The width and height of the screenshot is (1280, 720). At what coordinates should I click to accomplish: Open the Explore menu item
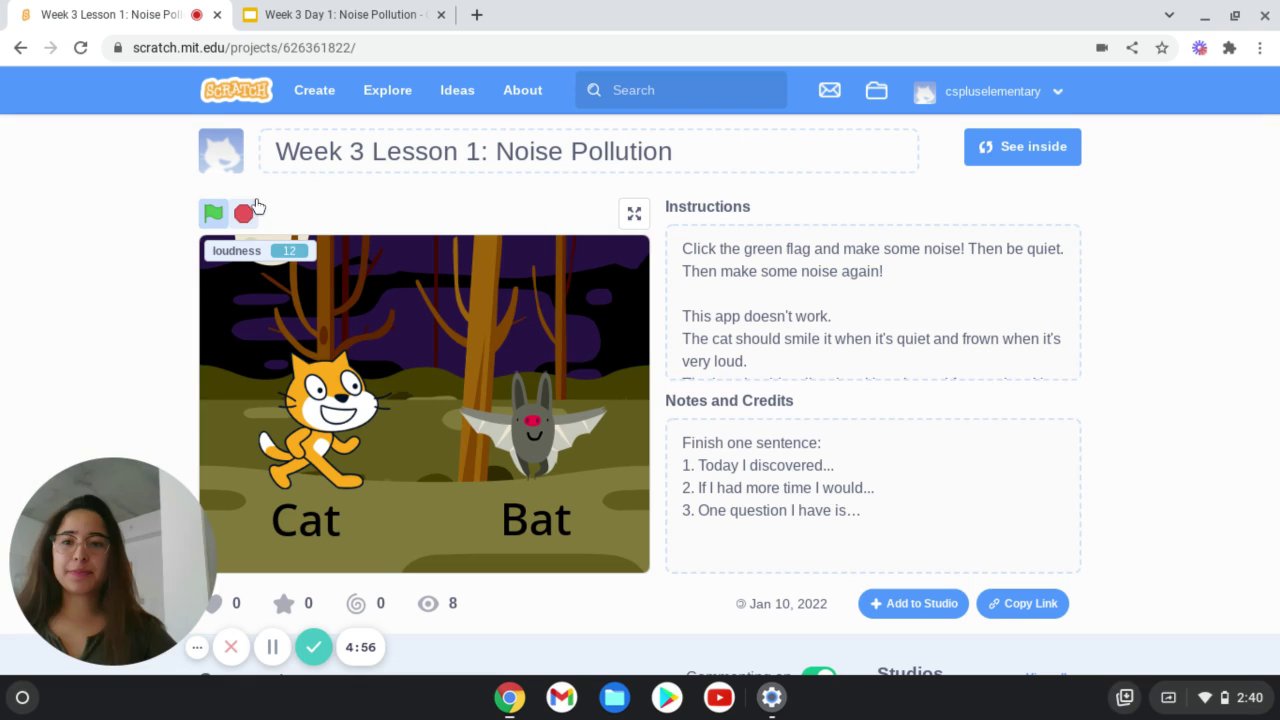[387, 90]
